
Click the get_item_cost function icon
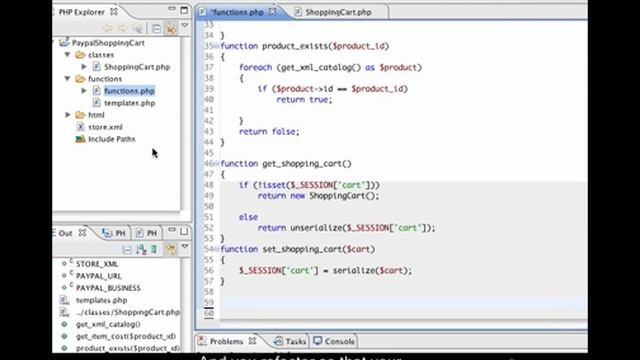click(x=64, y=336)
